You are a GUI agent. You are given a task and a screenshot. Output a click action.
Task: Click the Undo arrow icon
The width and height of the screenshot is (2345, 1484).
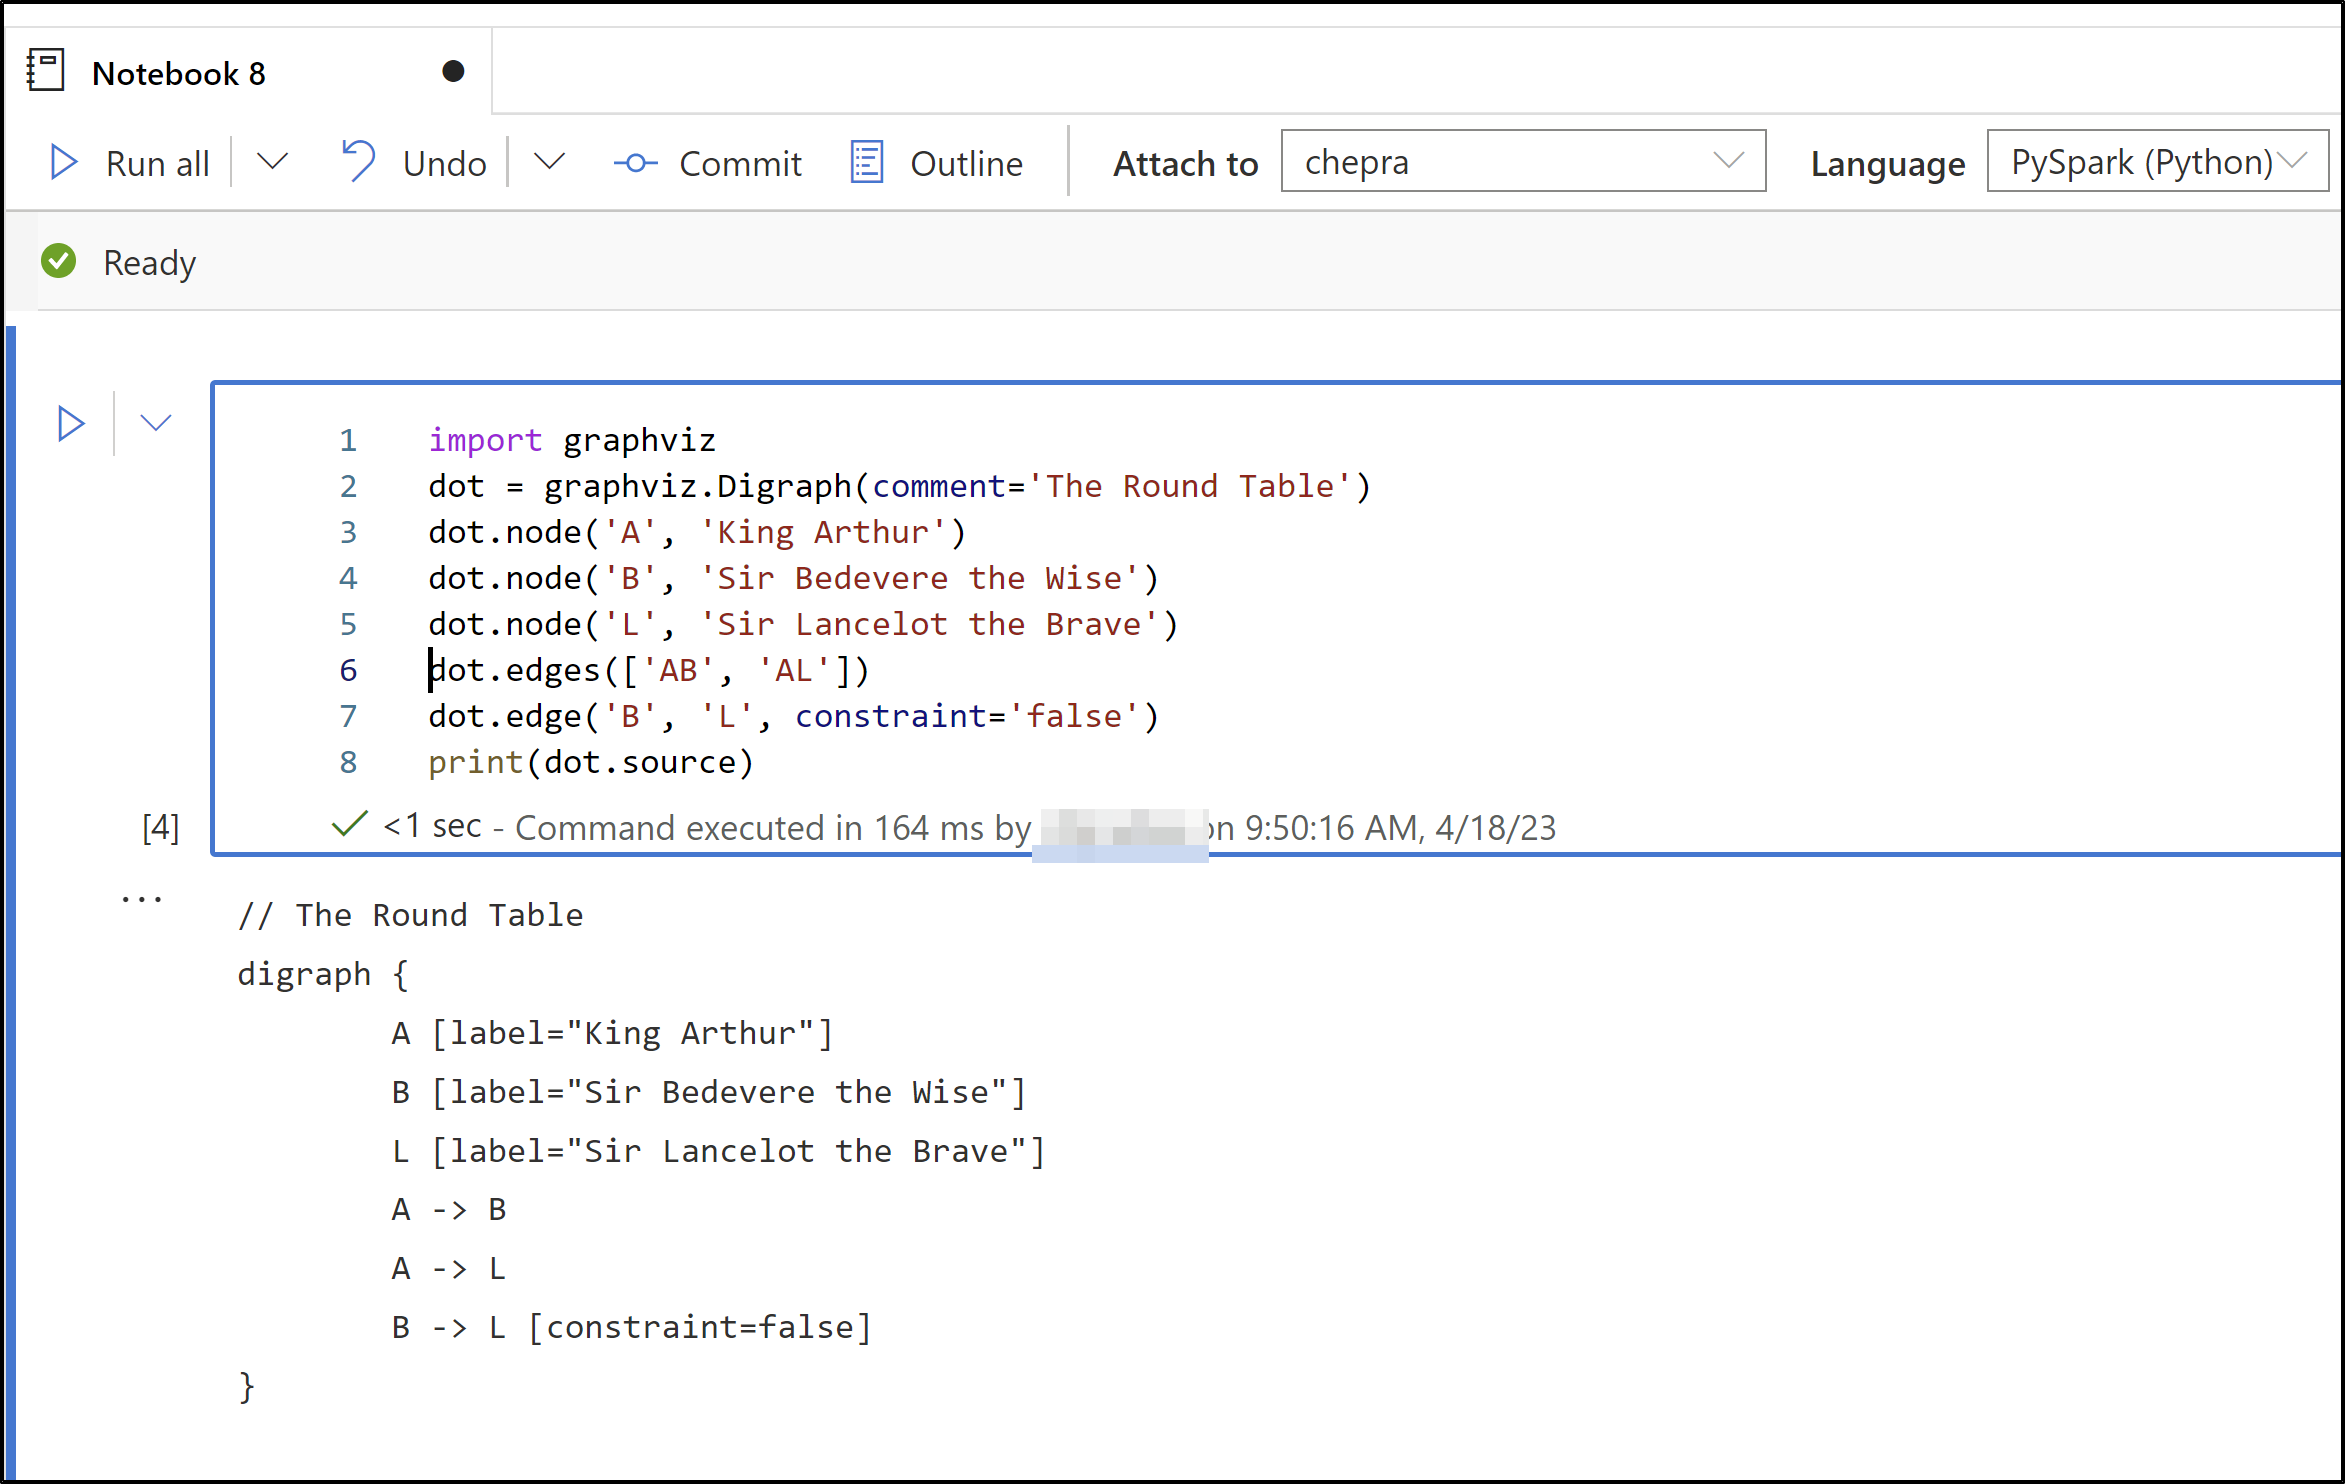[x=358, y=160]
